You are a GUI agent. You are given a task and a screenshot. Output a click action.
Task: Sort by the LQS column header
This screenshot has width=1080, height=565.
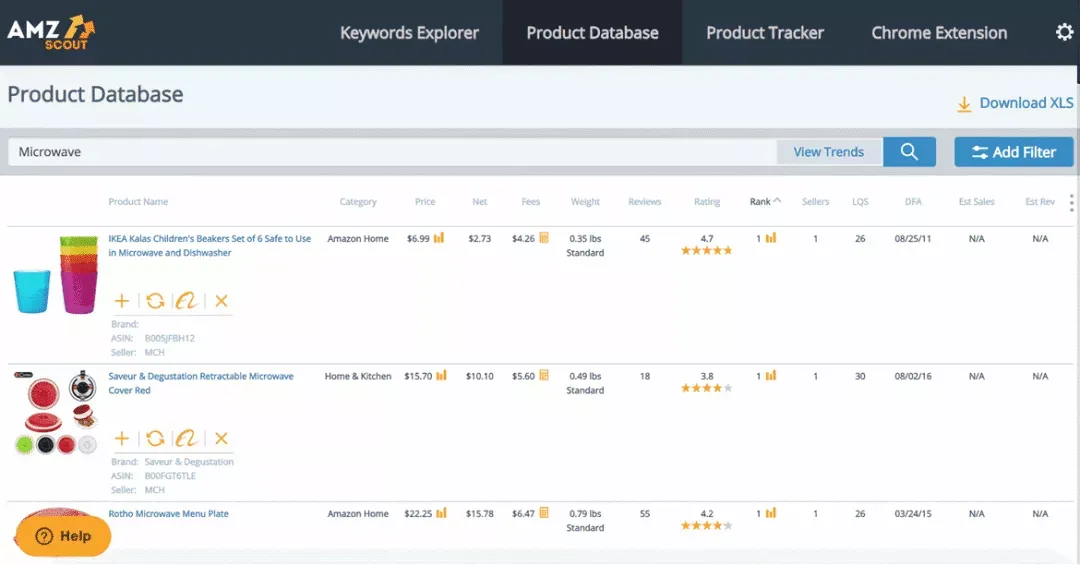tap(860, 201)
